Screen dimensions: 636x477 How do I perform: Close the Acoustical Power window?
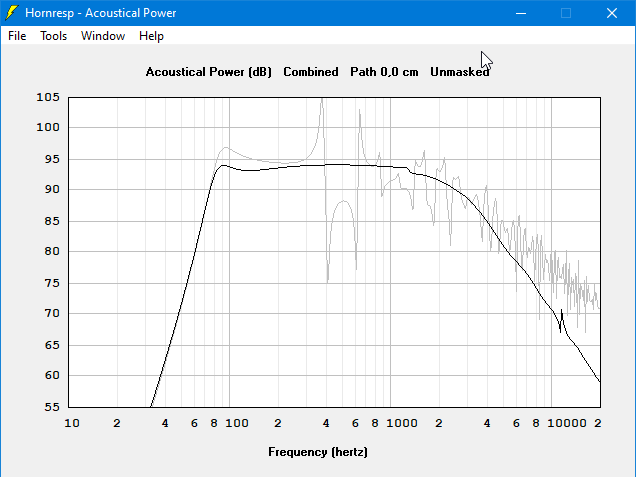point(612,13)
